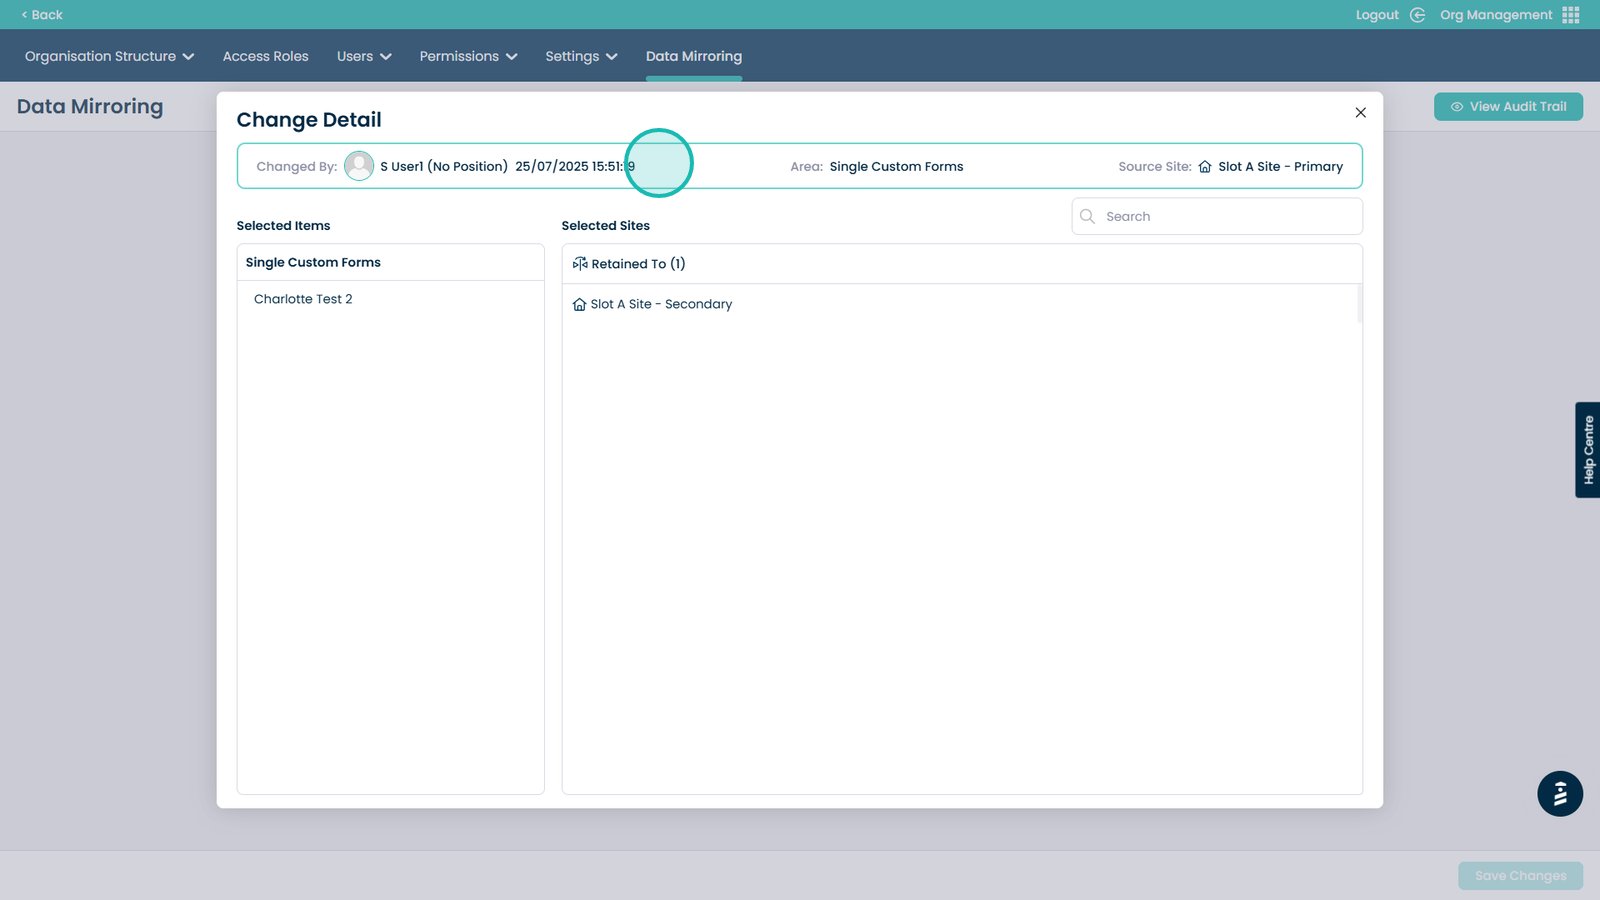The width and height of the screenshot is (1600, 900).
Task: Open the Org Management apps grid icon
Action: tap(1571, 15)
